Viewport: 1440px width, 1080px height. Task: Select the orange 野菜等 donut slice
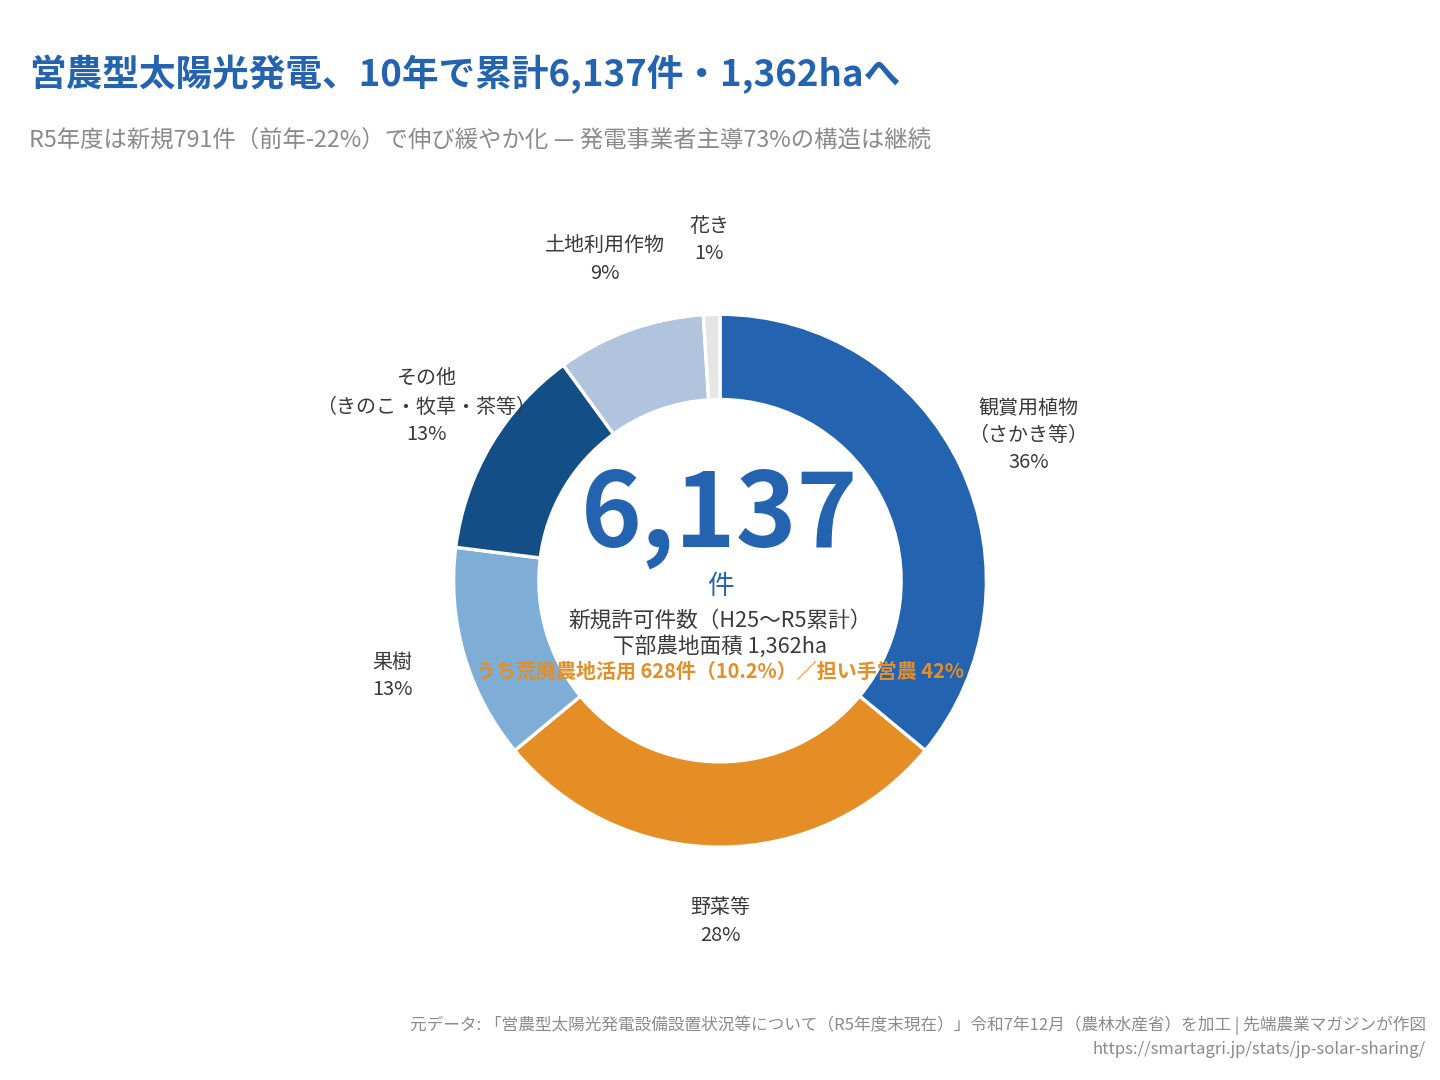point(720,800)
